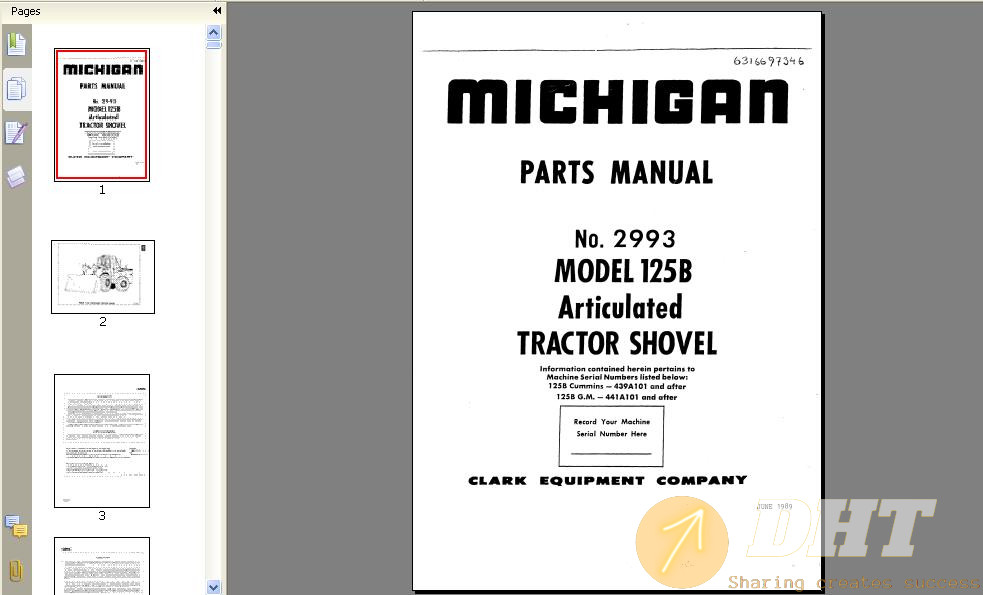Viewport: 983px width, 595px height.
Task: Select the Pages panel icon in sidebar
Action: [x=16, y=89]
